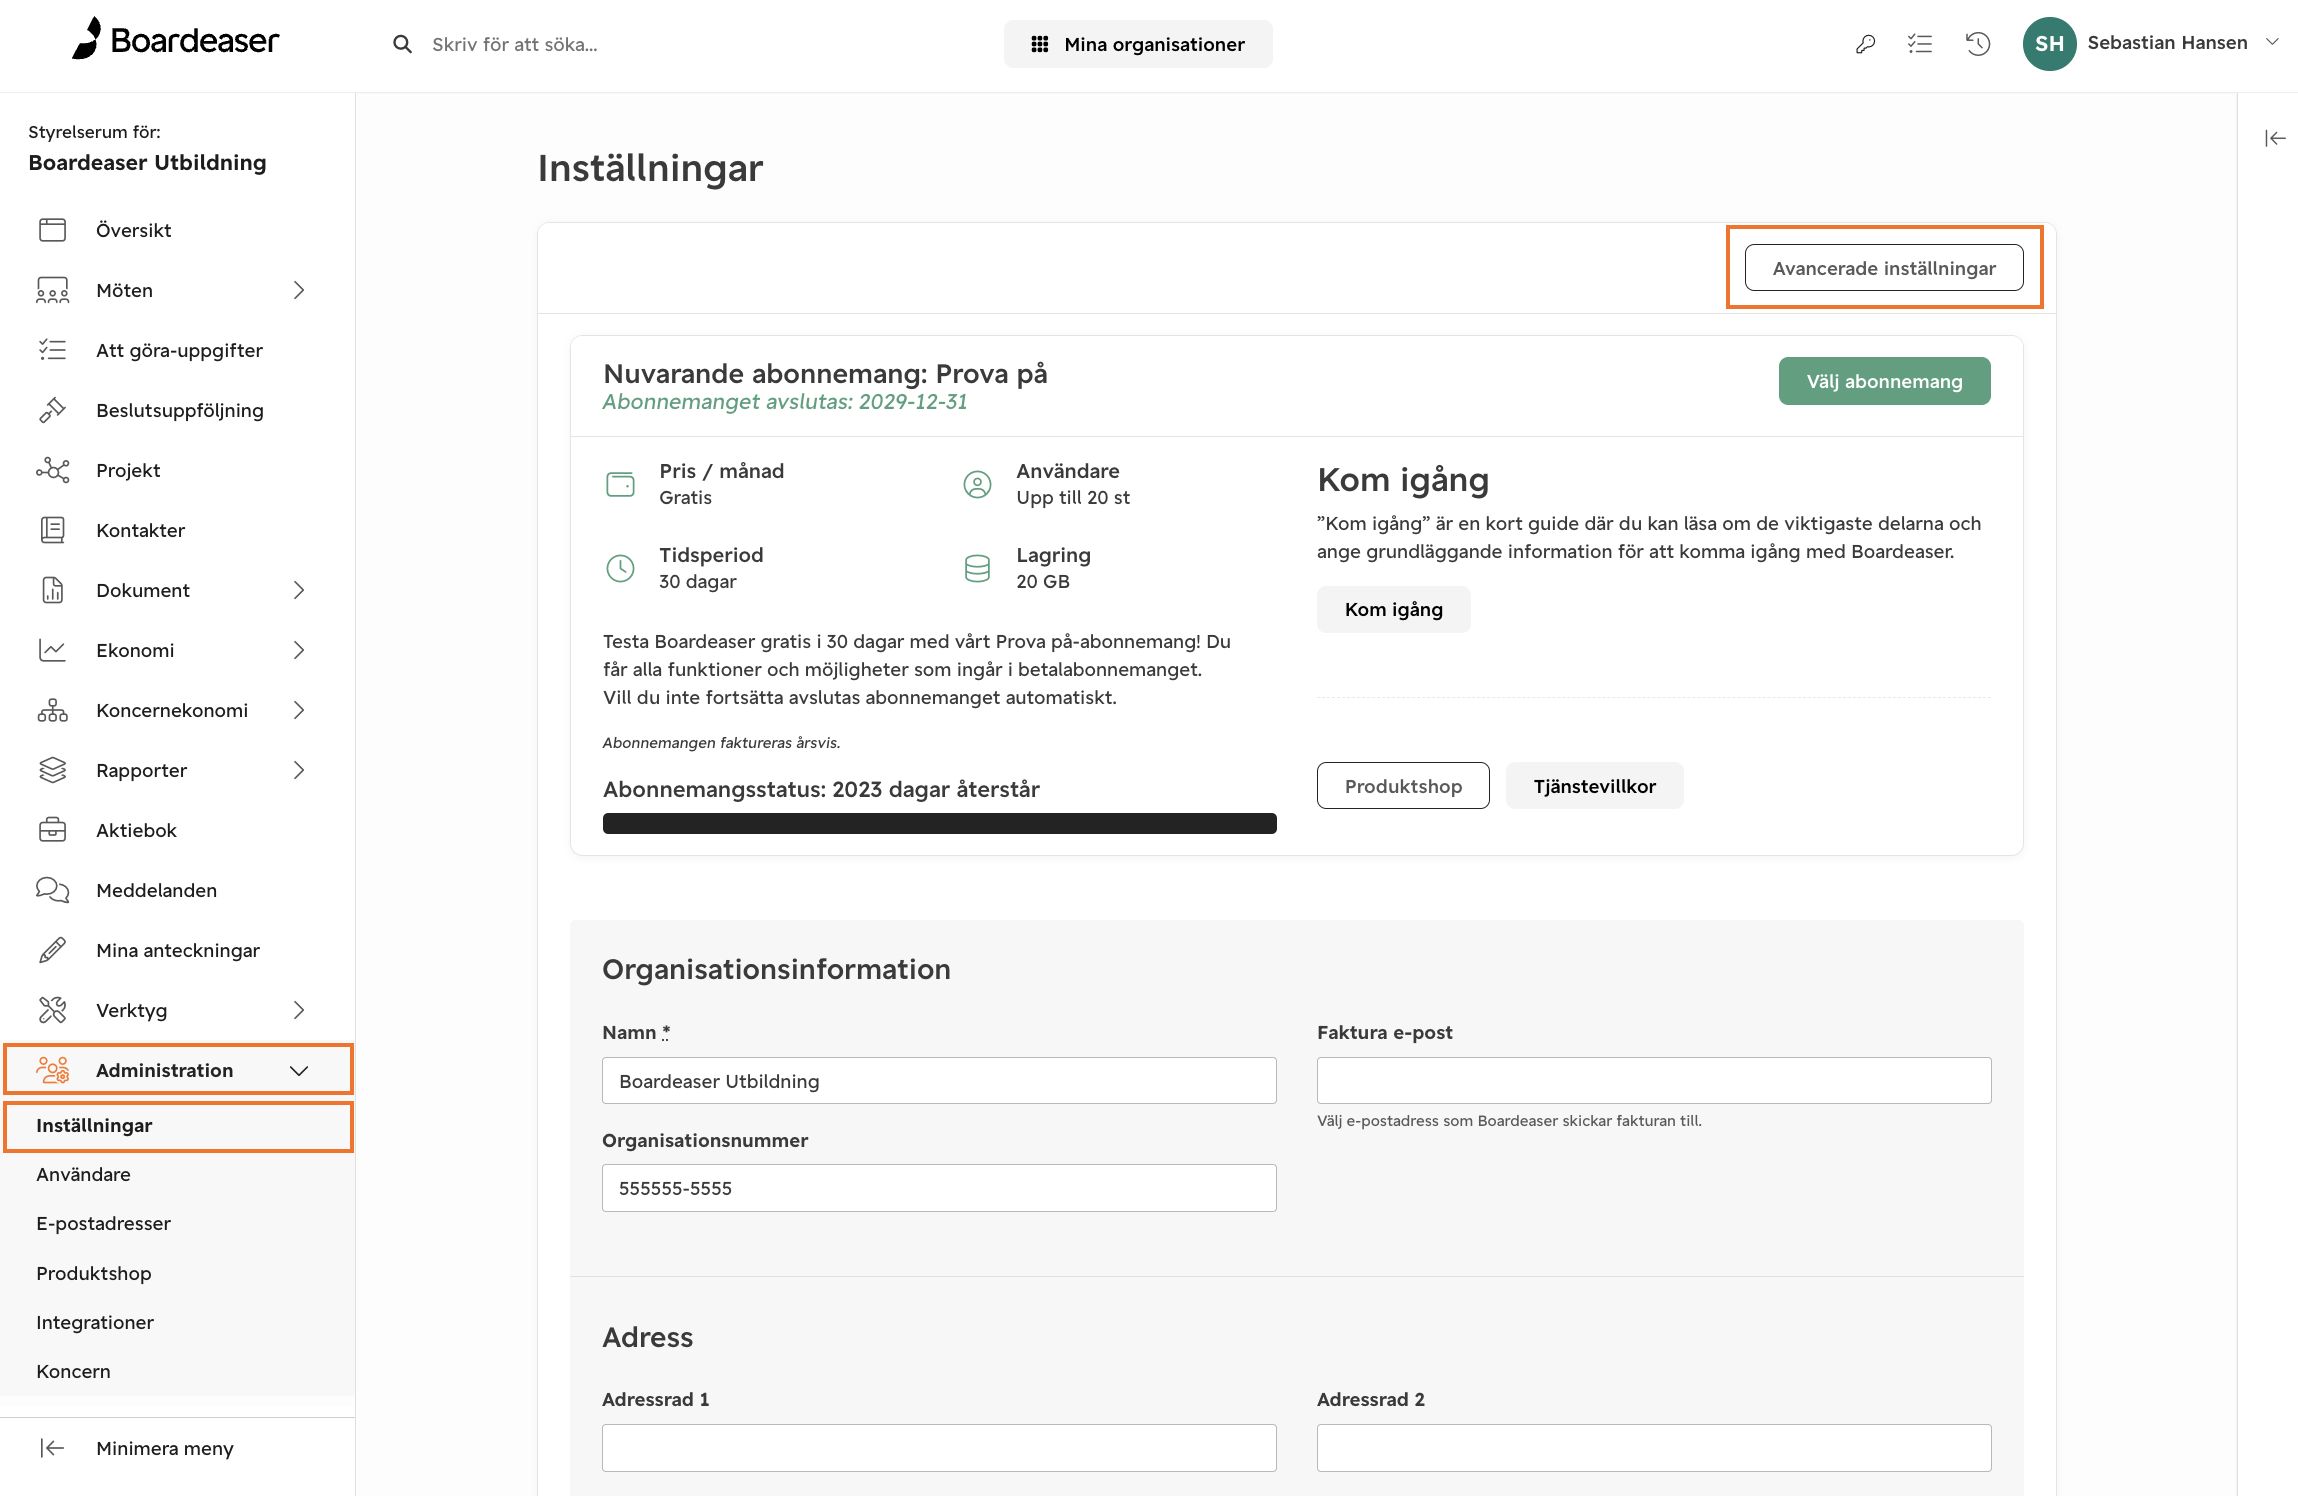The image size is (2298, 1496).
Task: Expand the Rapporter submenu chevron
Action: click(x=299, y=770)
